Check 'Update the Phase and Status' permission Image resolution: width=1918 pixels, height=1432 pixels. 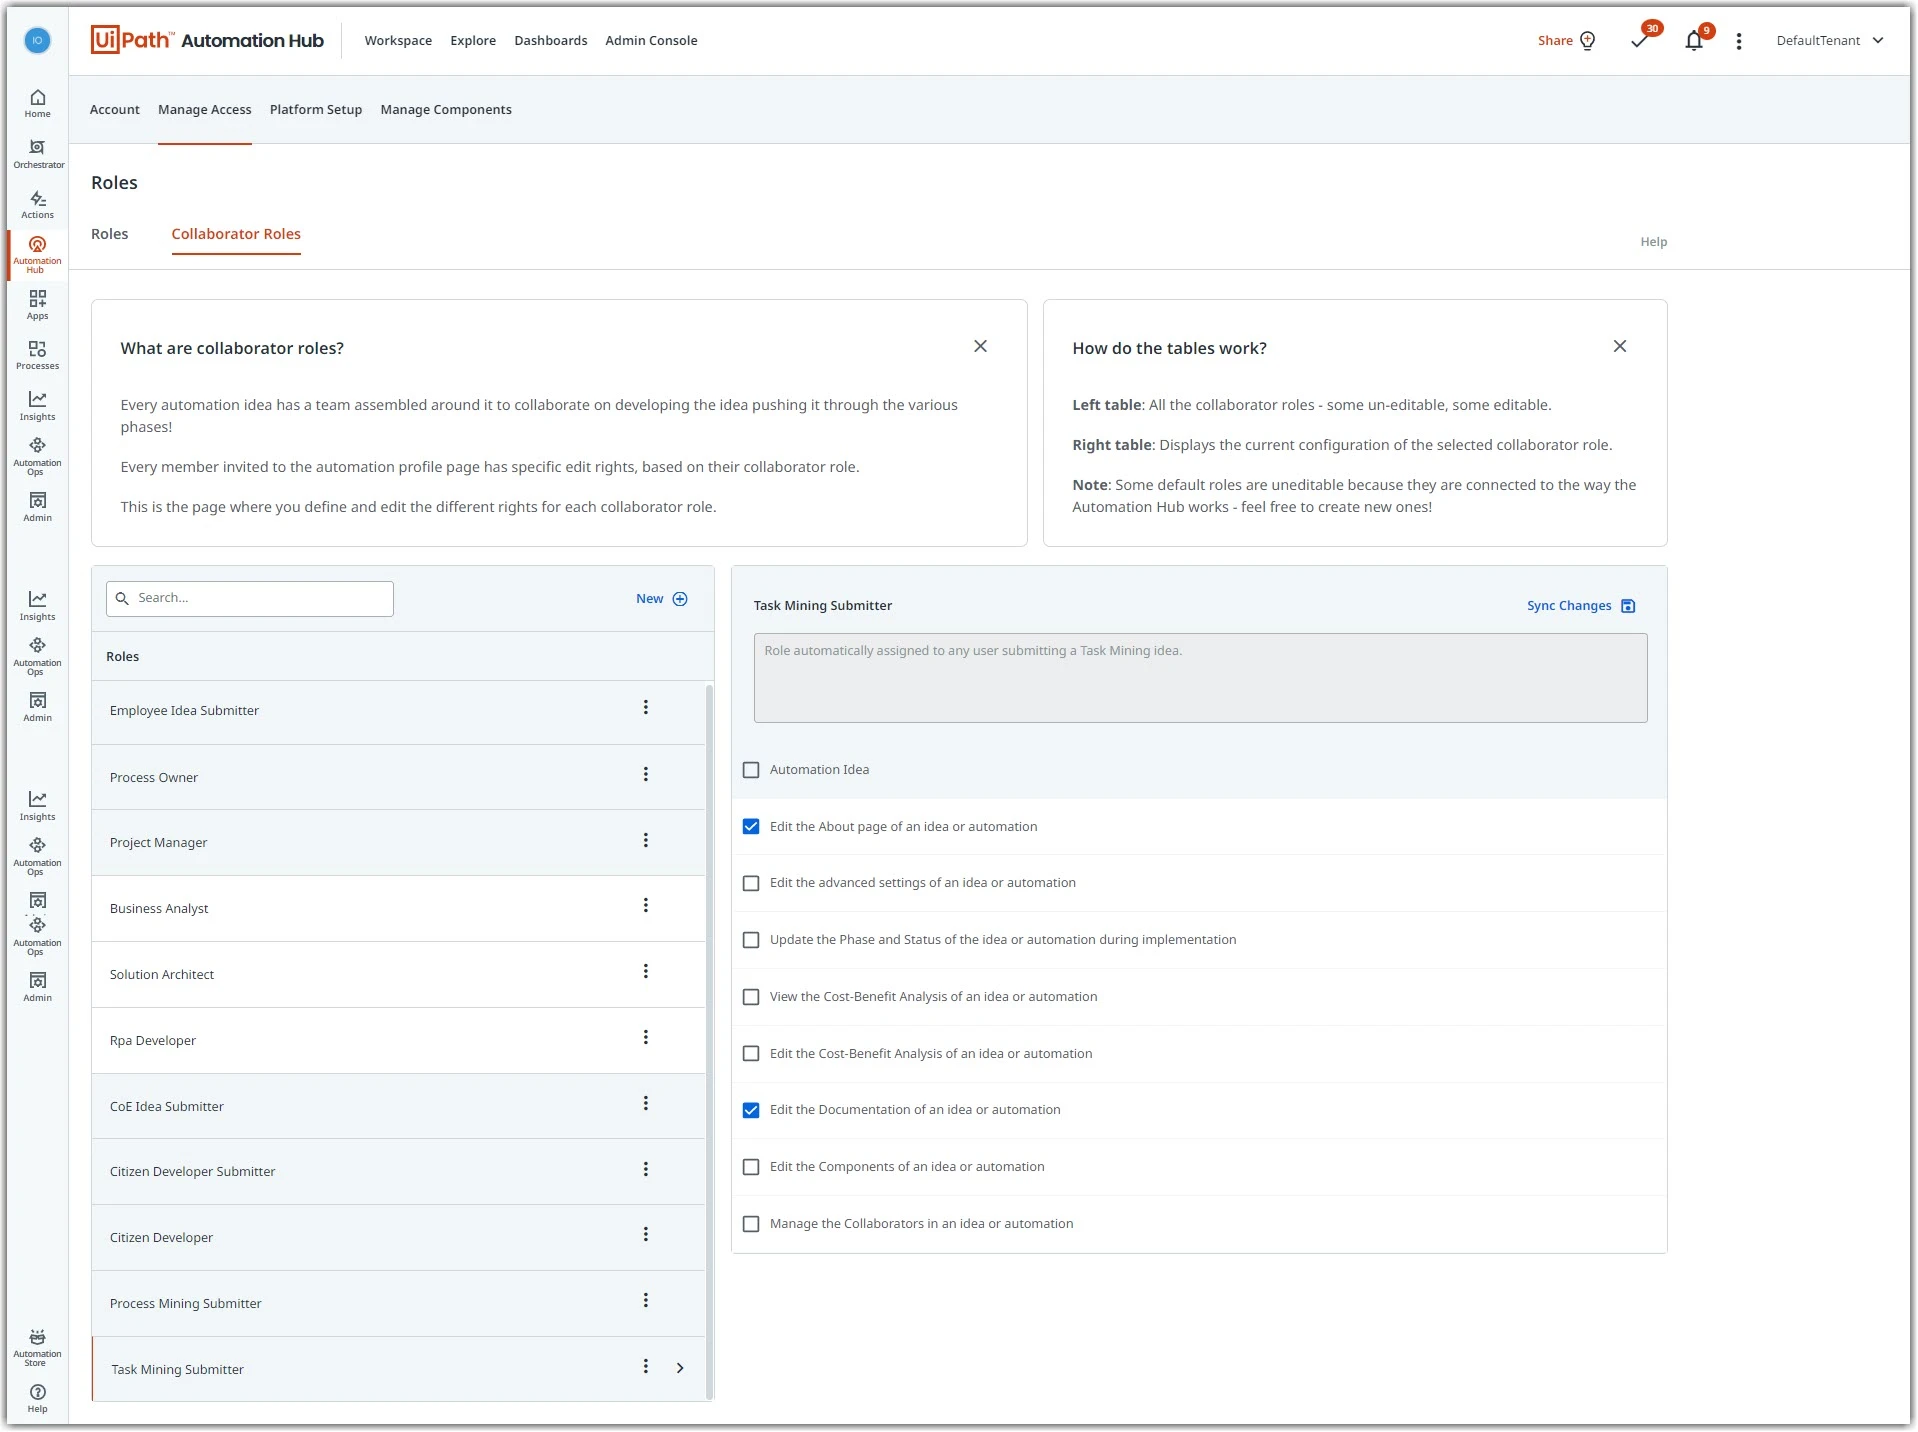coord(751,940)
